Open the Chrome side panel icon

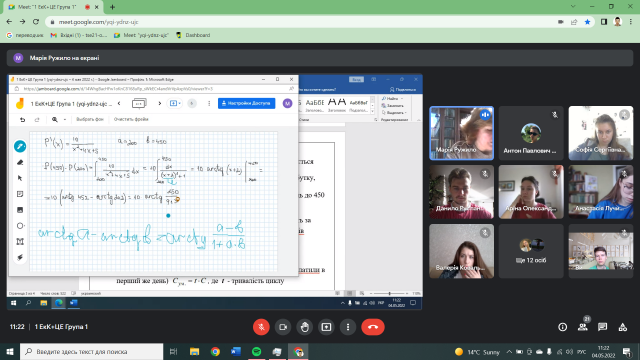click(604, 22)
